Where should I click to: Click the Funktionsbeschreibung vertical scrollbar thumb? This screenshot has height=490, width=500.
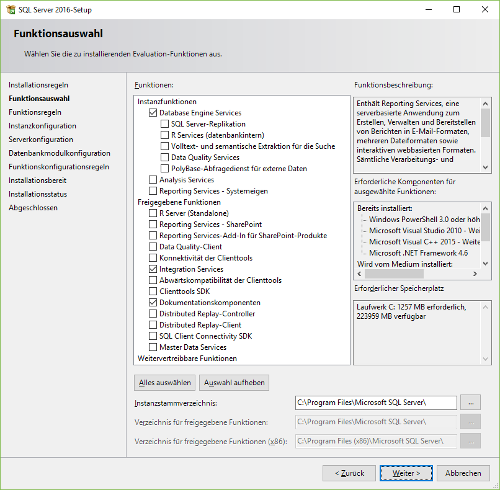[485, 122]
